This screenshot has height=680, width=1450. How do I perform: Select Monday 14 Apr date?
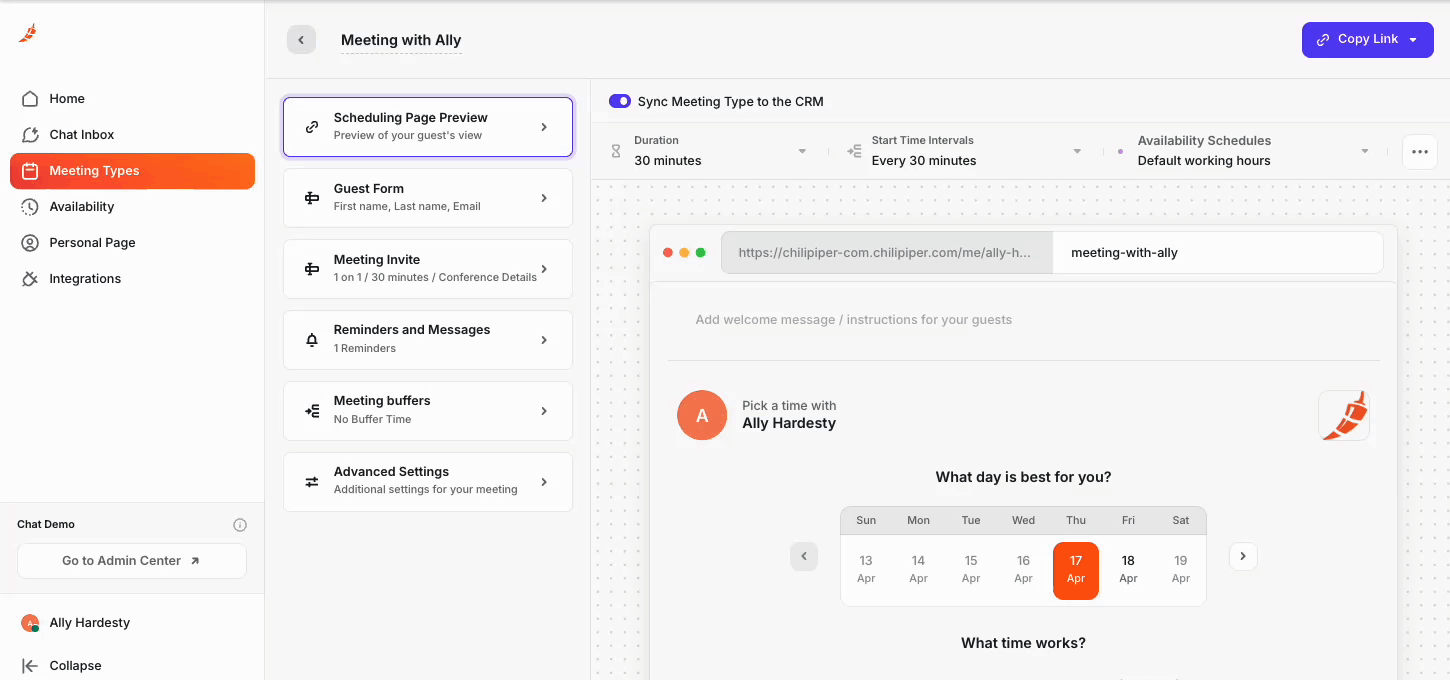pyautogui.click(x=918, y=571)
